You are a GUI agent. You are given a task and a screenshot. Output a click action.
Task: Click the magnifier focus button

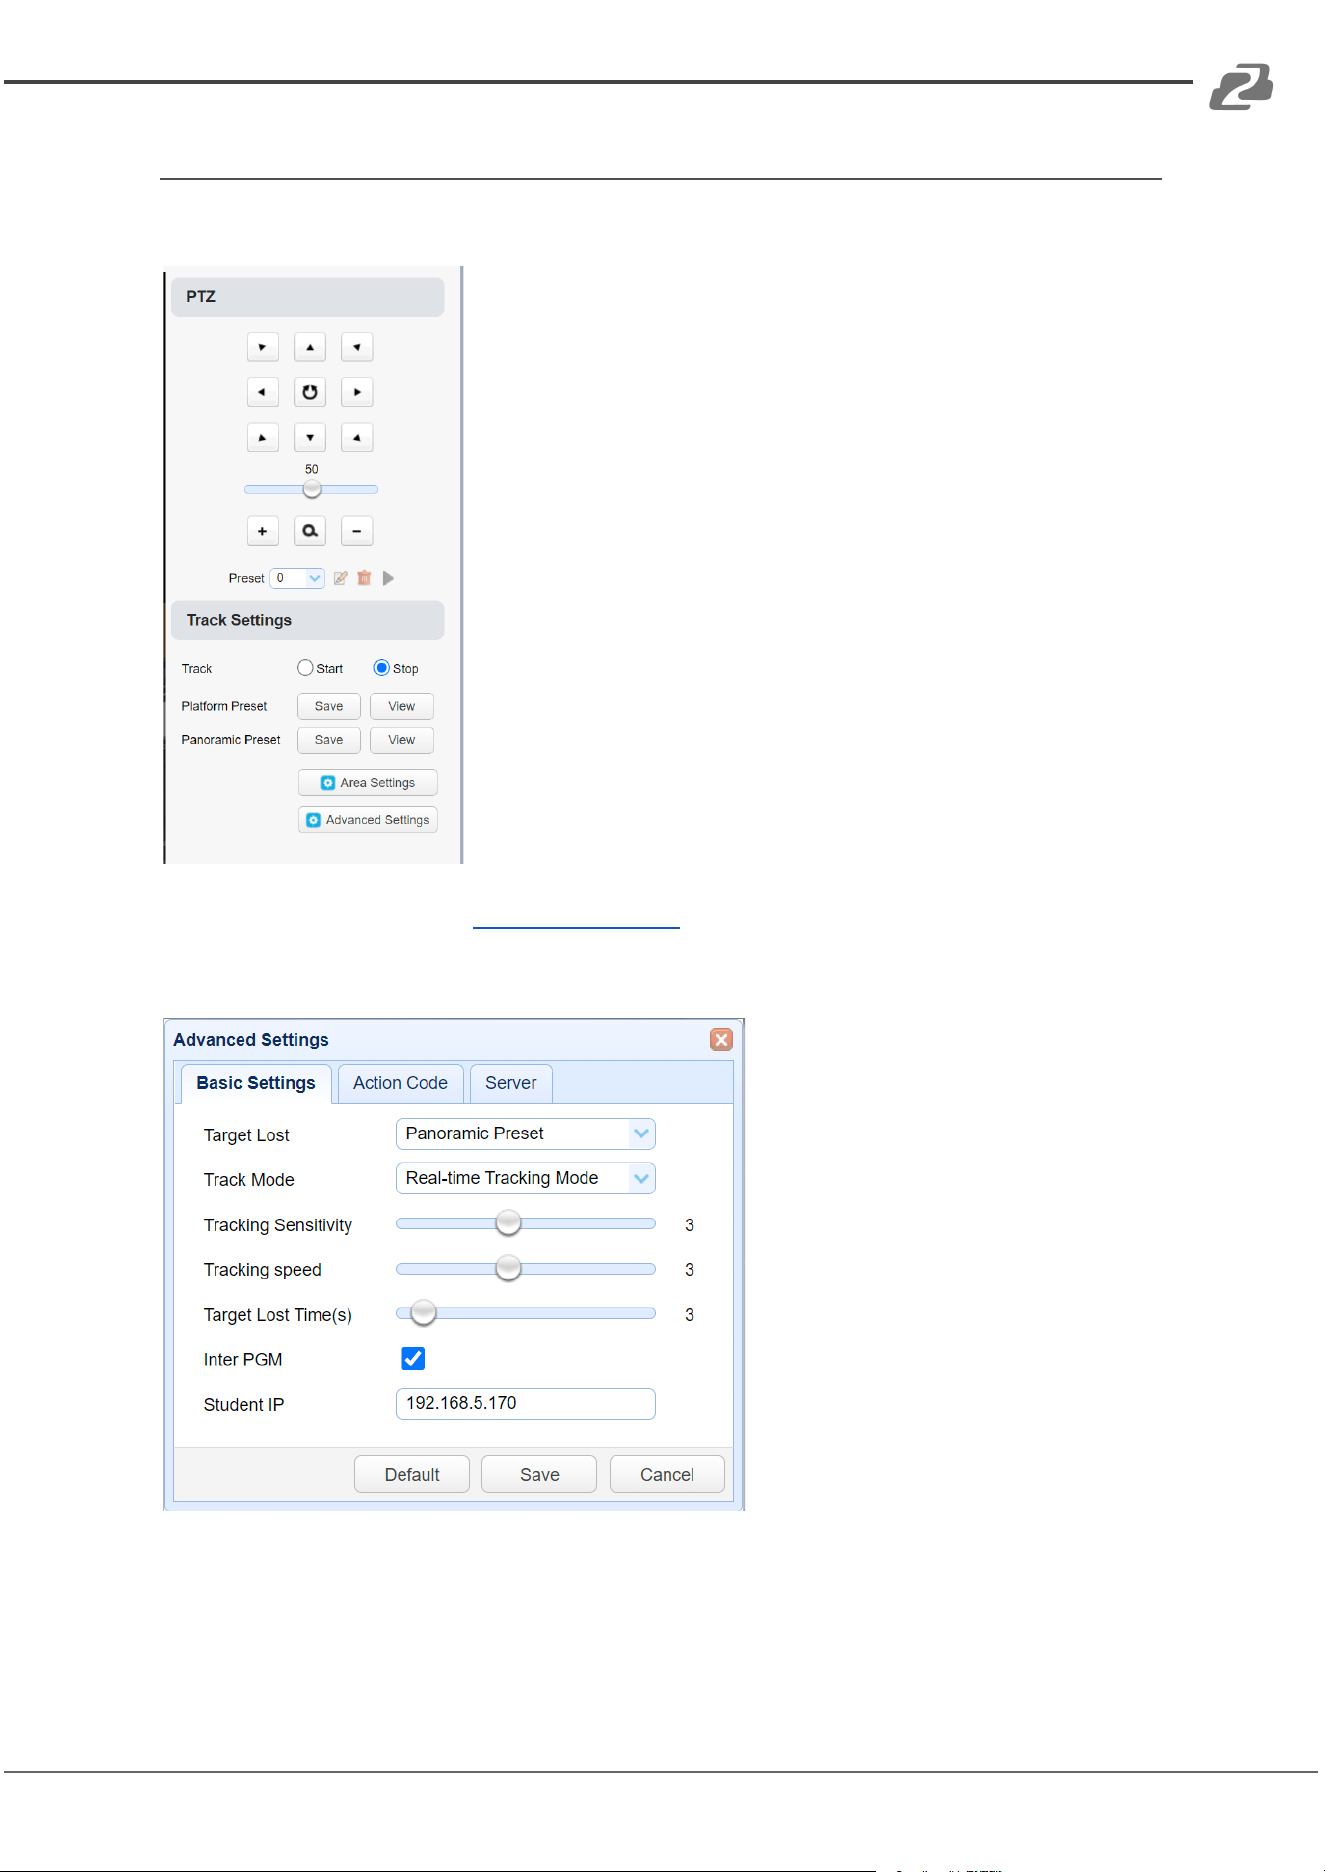tap(310, 531)
